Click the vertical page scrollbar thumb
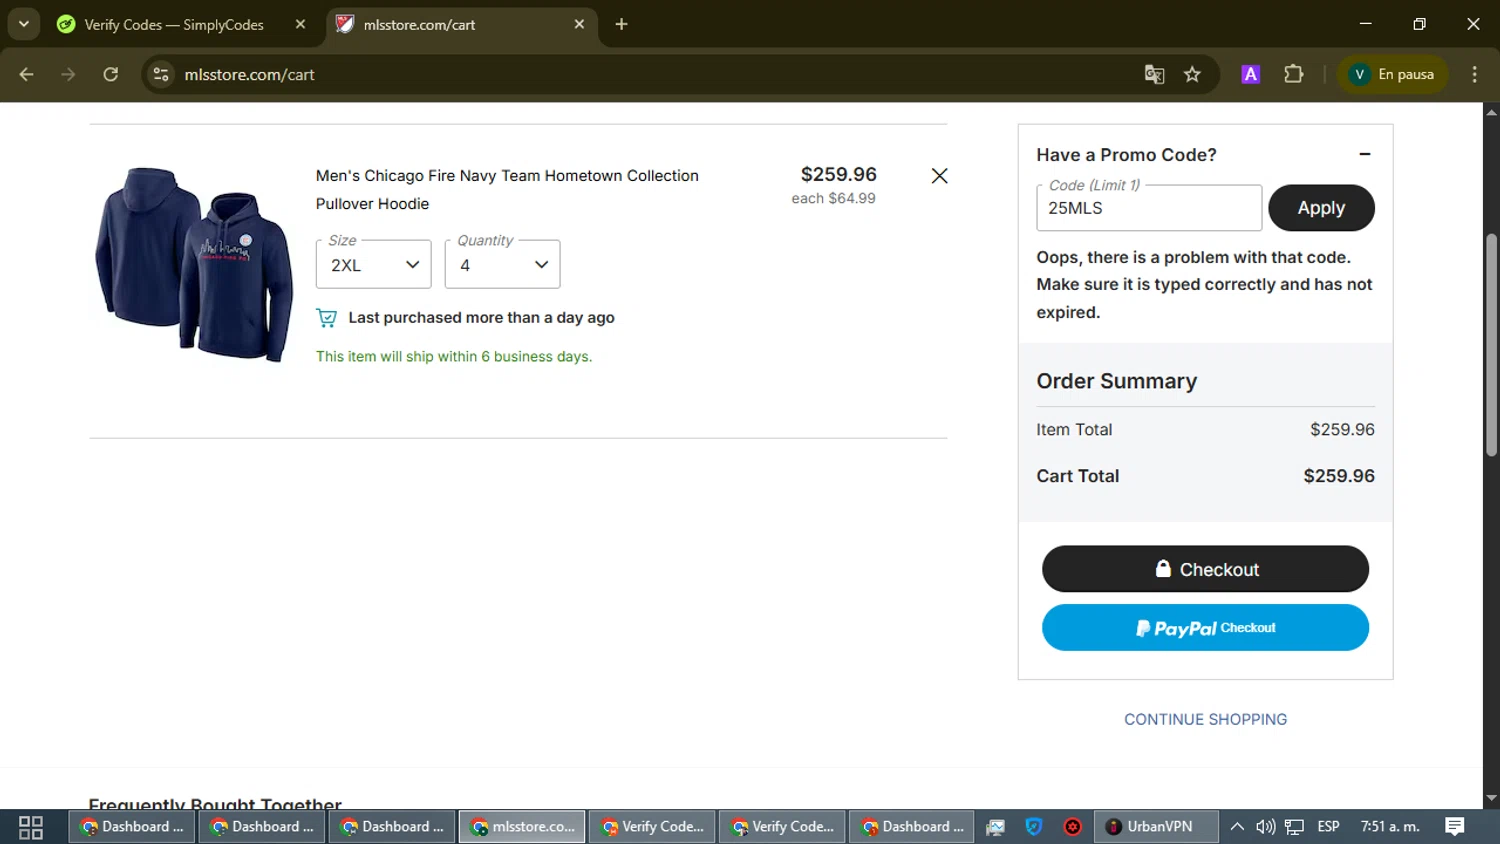 click(x=1491, y=345)
